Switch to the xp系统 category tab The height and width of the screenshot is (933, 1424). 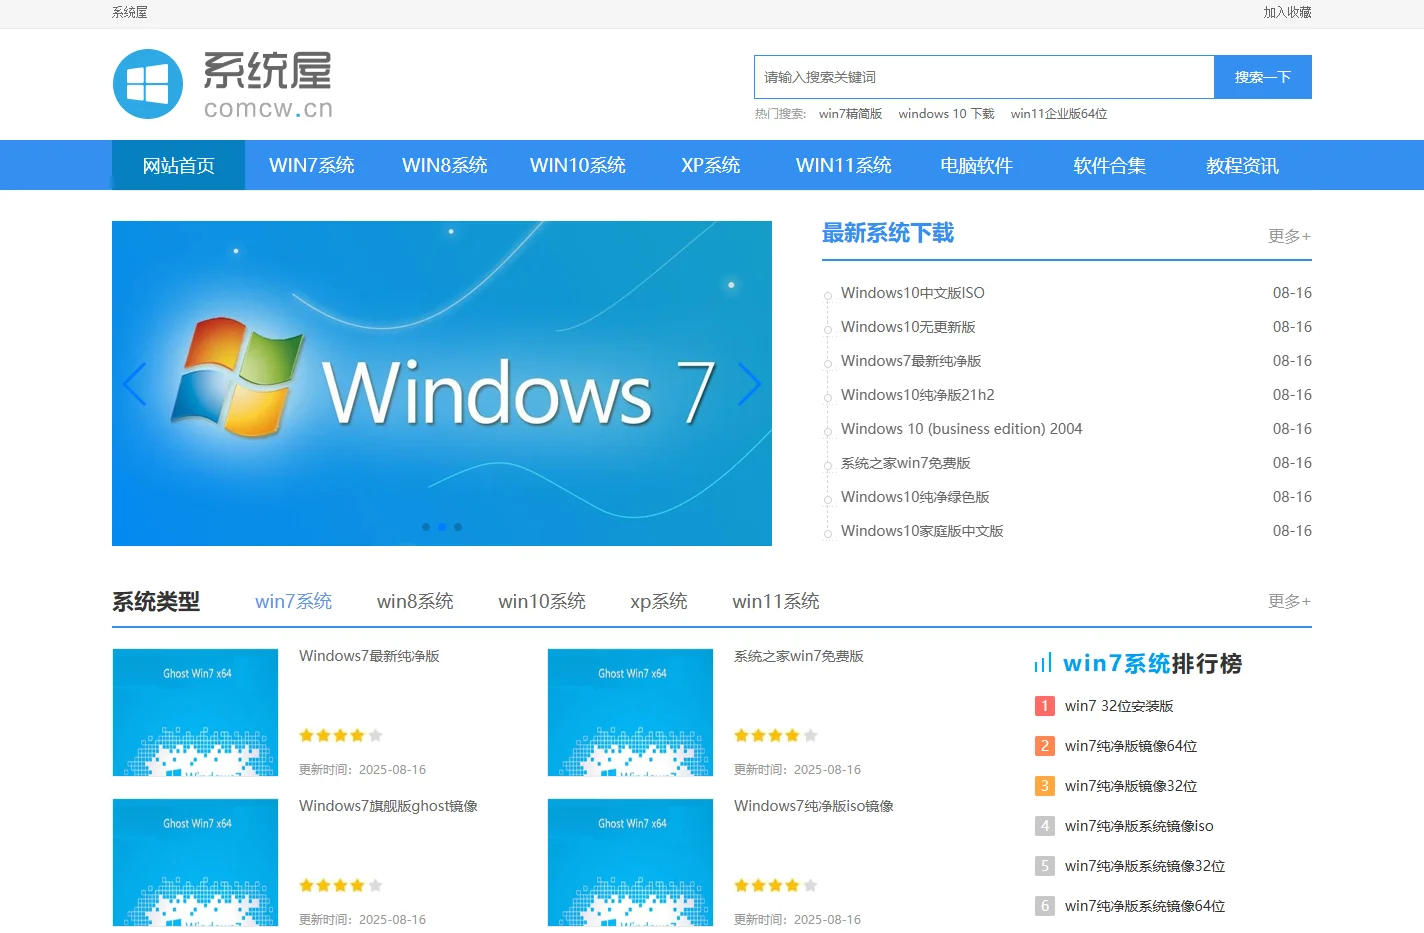click(x=659, y=601)
